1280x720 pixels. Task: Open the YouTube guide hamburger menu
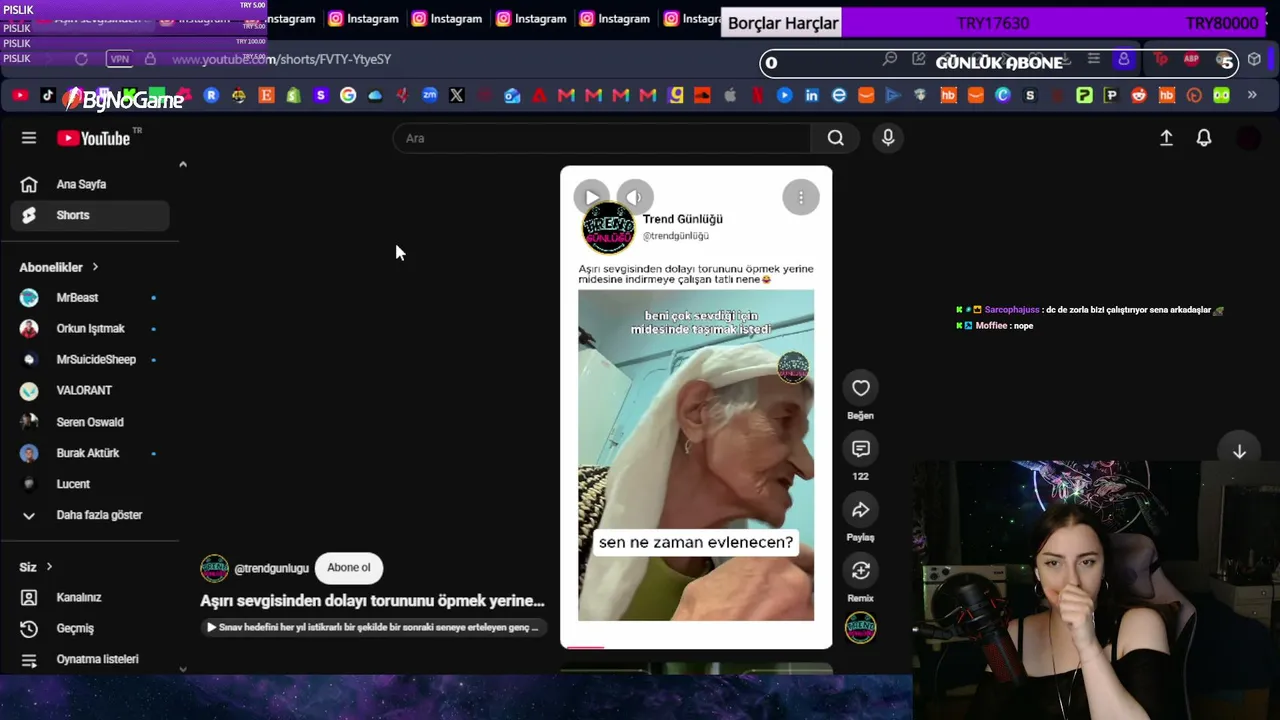29,138
